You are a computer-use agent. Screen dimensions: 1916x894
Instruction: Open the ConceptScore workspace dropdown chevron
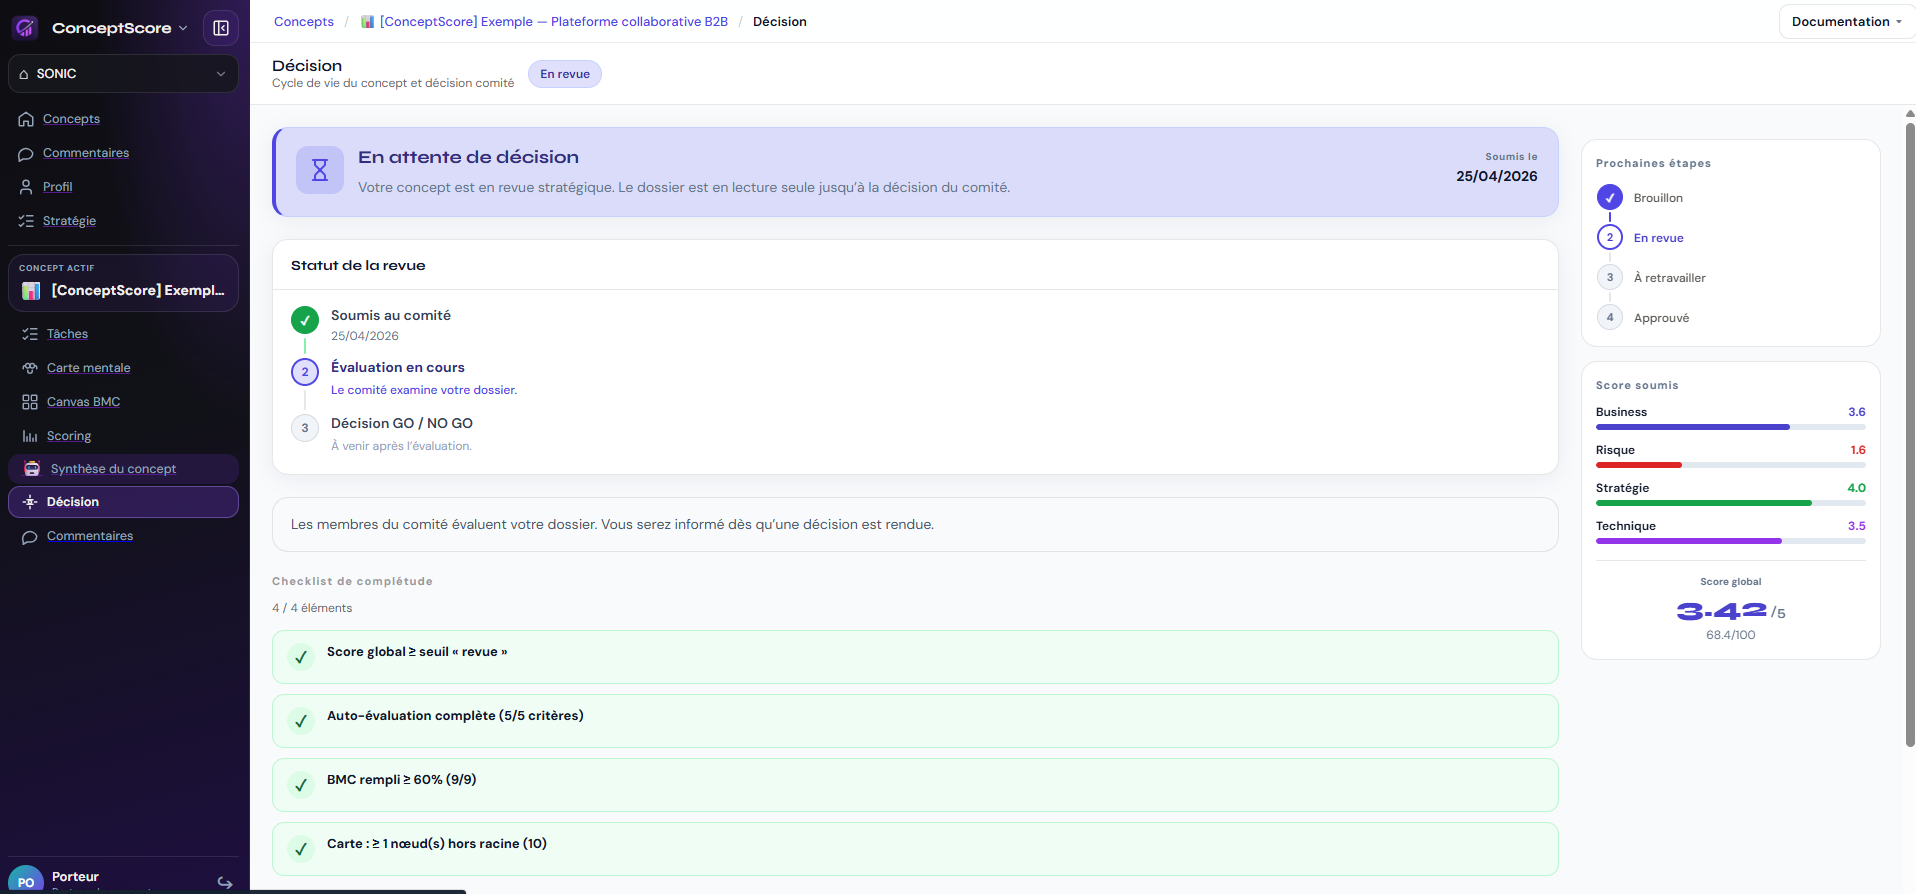tap(183, 28)
